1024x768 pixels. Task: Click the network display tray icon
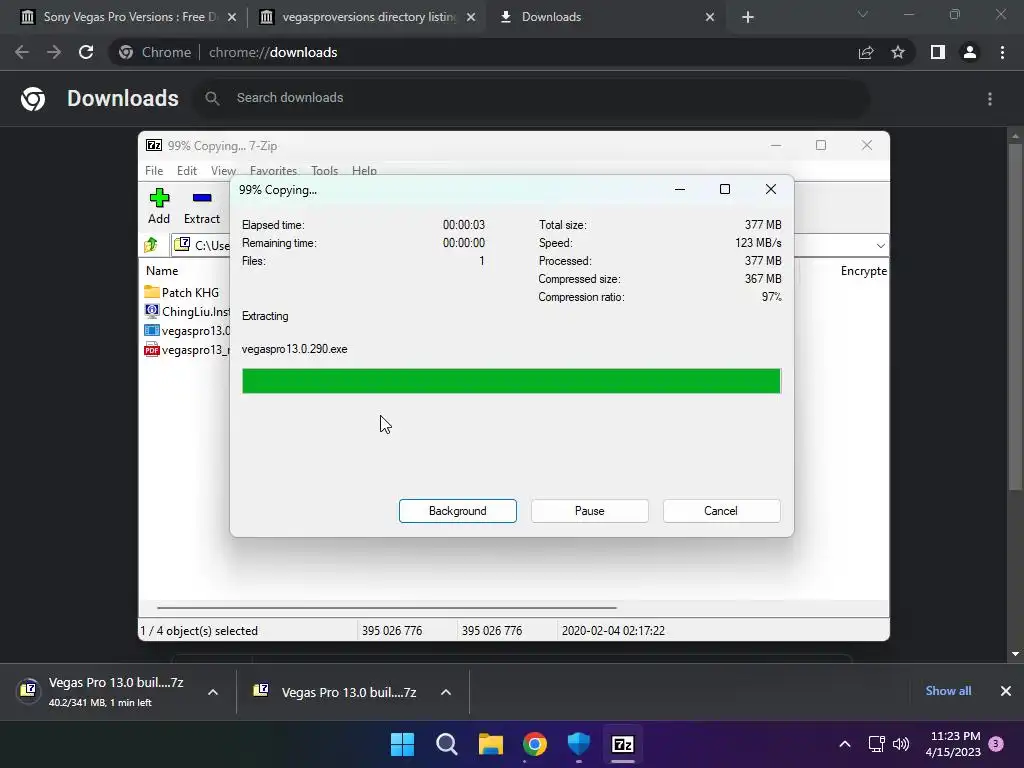coord(876,744)
